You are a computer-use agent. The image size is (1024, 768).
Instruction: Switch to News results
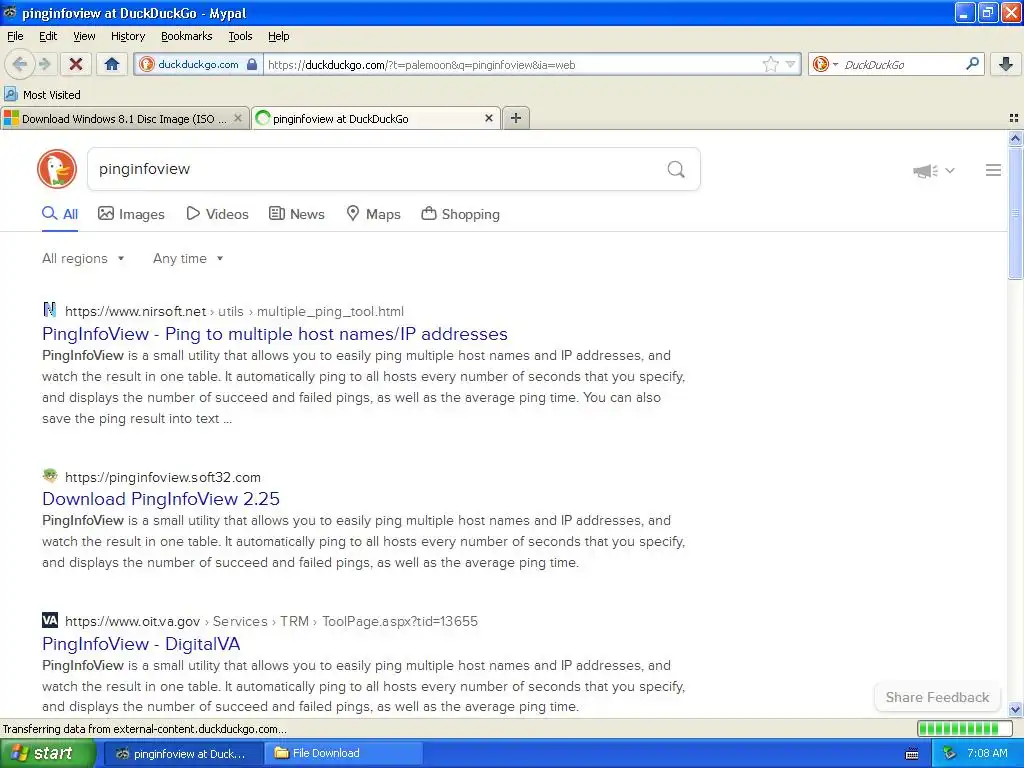(x=297, y=214)
